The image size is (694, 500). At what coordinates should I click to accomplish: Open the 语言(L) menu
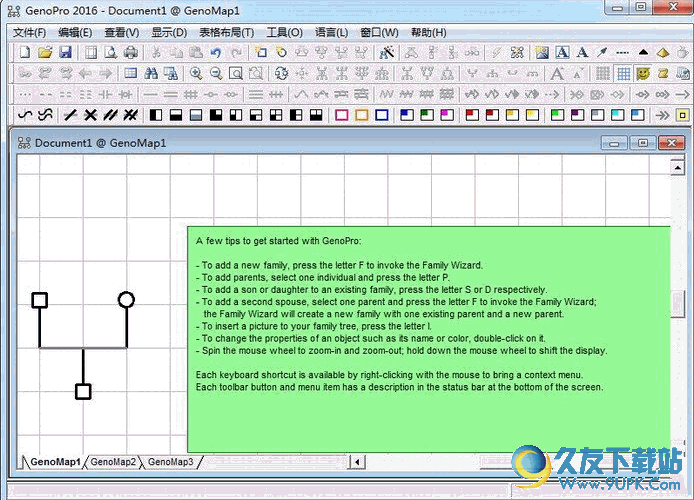(x=331, y=33)
